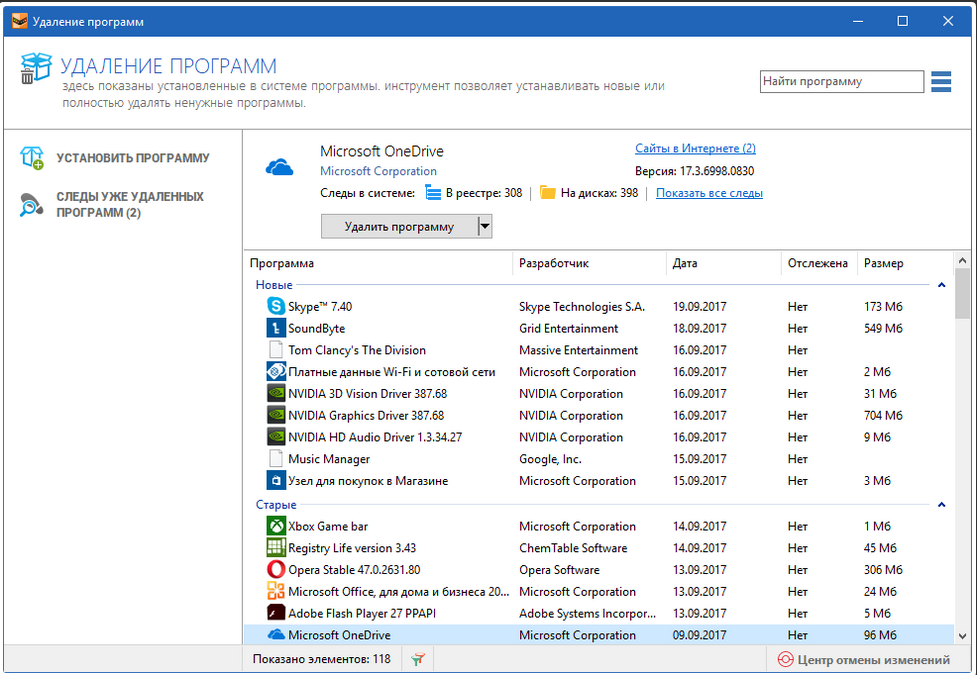The height and width of the screenshot is (675, 977).
Task: Open Сайты в Интернете (2) link
Action: click(695, 148)
